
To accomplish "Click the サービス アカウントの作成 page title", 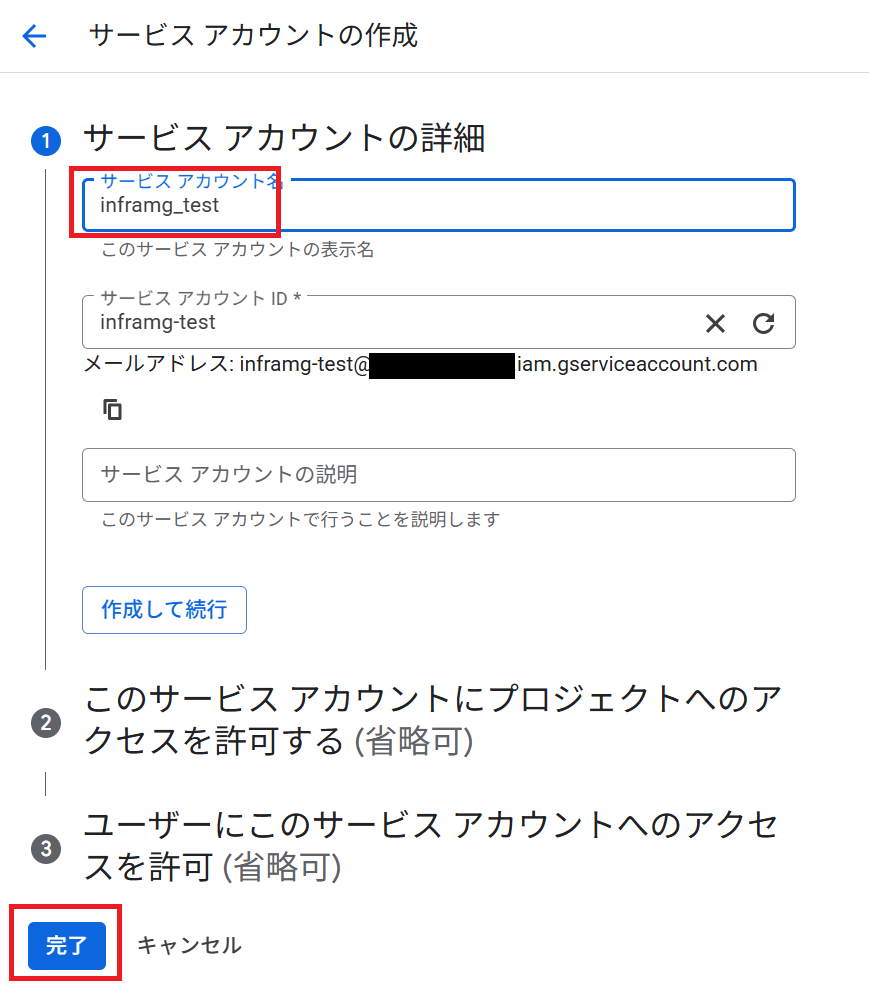I will [253, 35].
